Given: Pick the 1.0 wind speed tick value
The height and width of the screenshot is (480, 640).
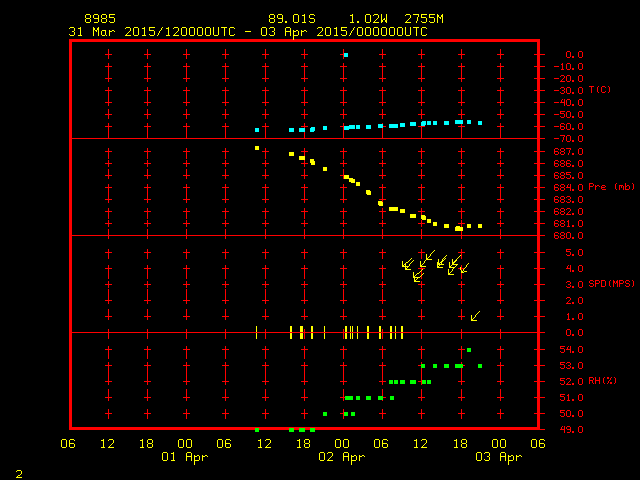Looking at the screenshot, I should (574, 317).
